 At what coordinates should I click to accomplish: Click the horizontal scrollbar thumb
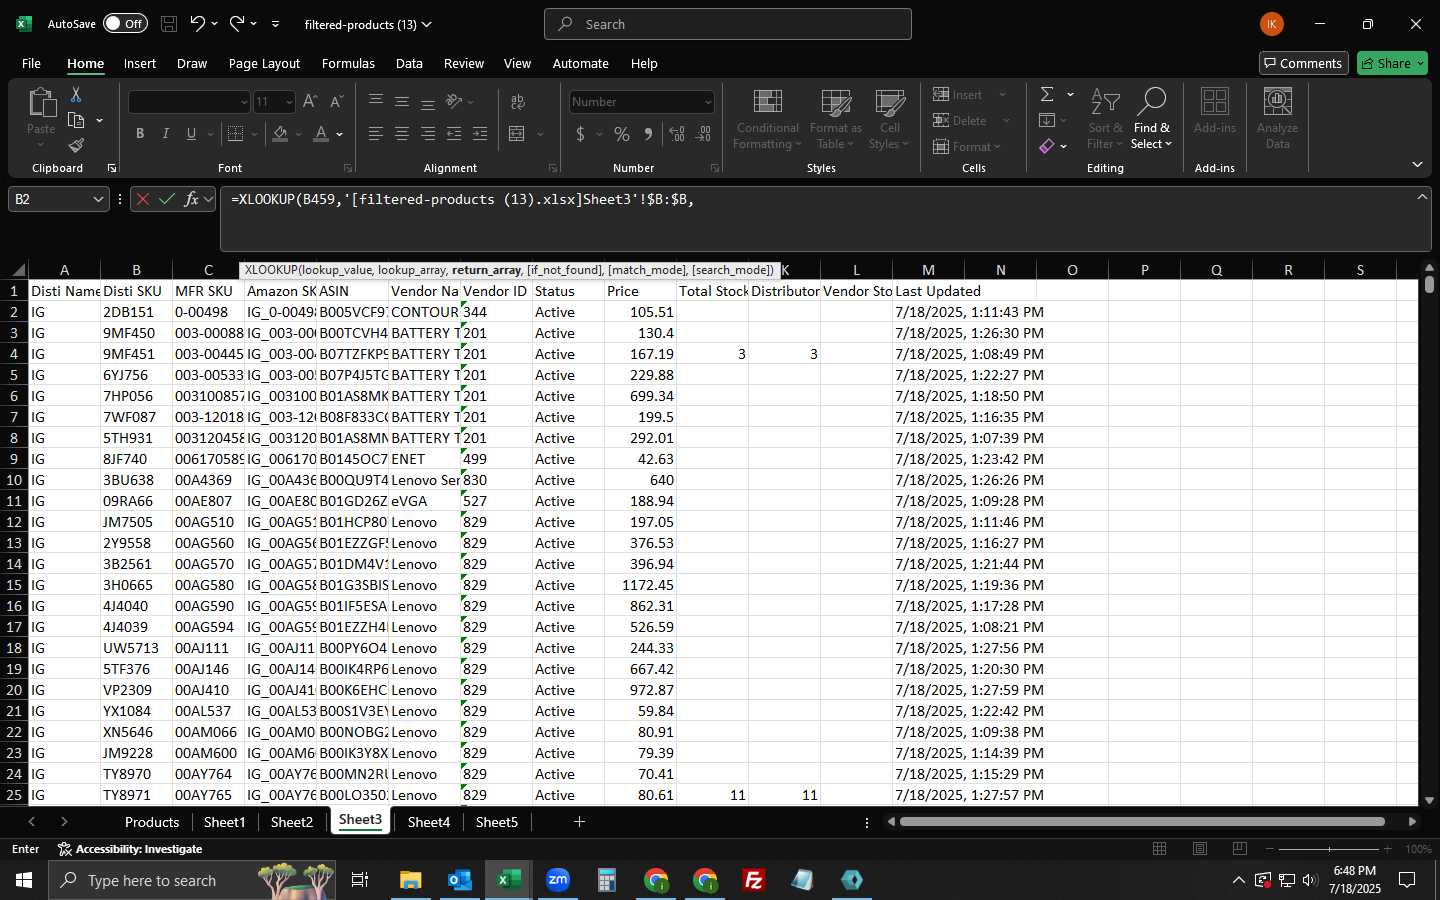tap(1142, 822)
